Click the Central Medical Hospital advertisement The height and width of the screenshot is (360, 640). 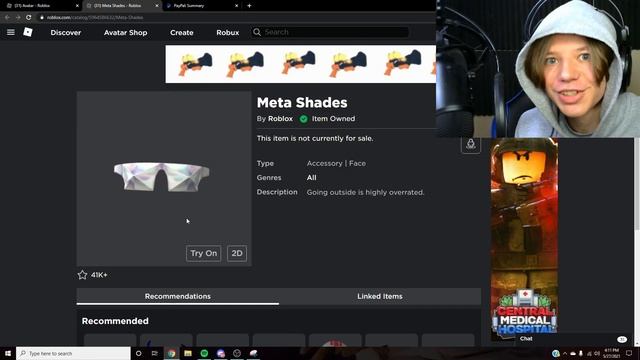(x=524, y=240)
